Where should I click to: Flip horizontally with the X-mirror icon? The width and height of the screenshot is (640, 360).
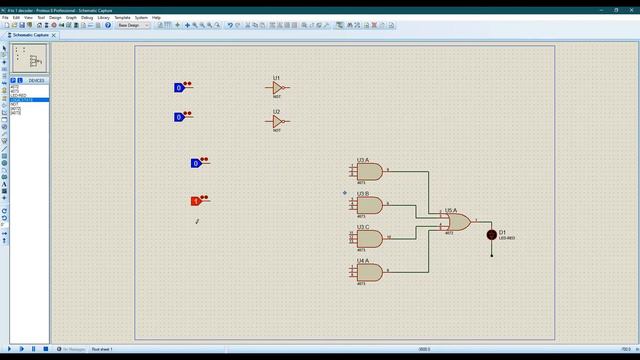(x=4, y=233)
